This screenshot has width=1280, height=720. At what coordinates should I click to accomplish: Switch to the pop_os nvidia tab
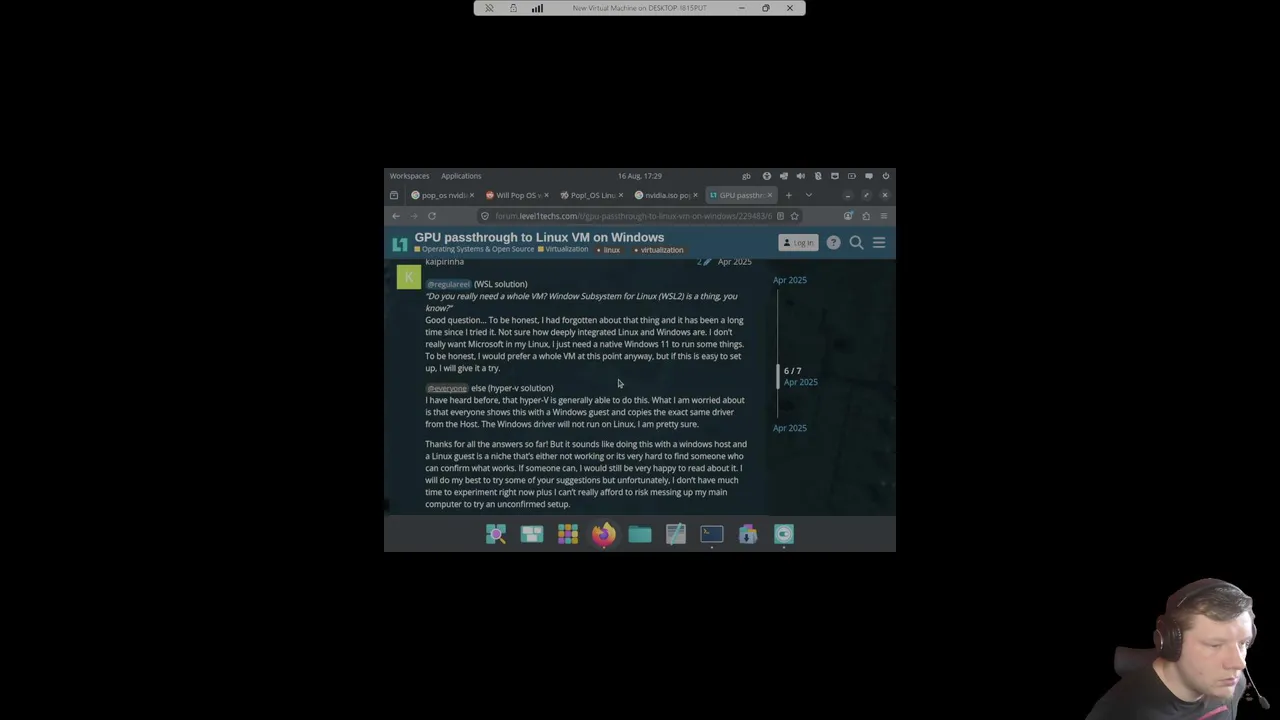tap(443, 195)
